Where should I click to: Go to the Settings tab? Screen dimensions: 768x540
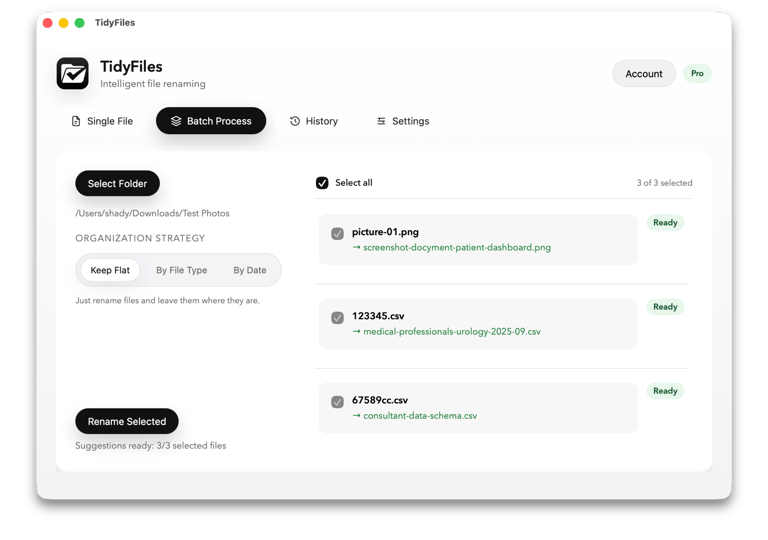[402, 122]
